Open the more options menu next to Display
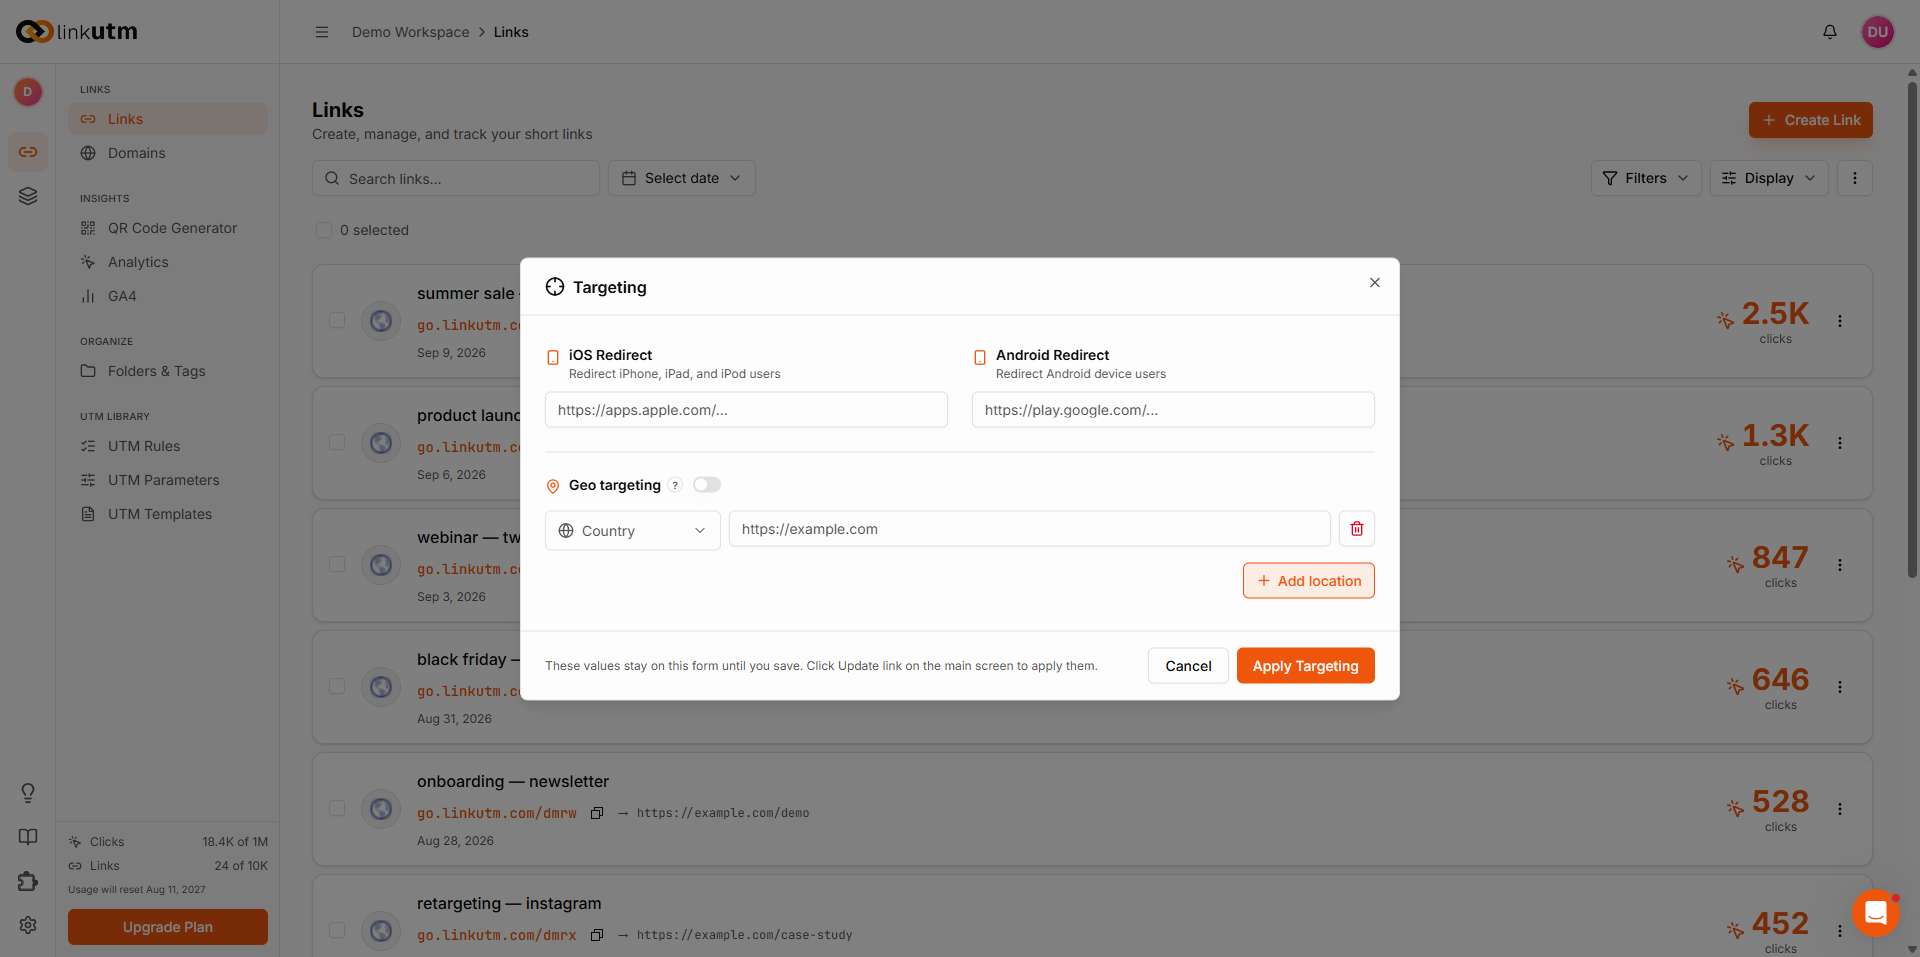Viewport: 1920px width, 957px height. [x=1855, y=178]
